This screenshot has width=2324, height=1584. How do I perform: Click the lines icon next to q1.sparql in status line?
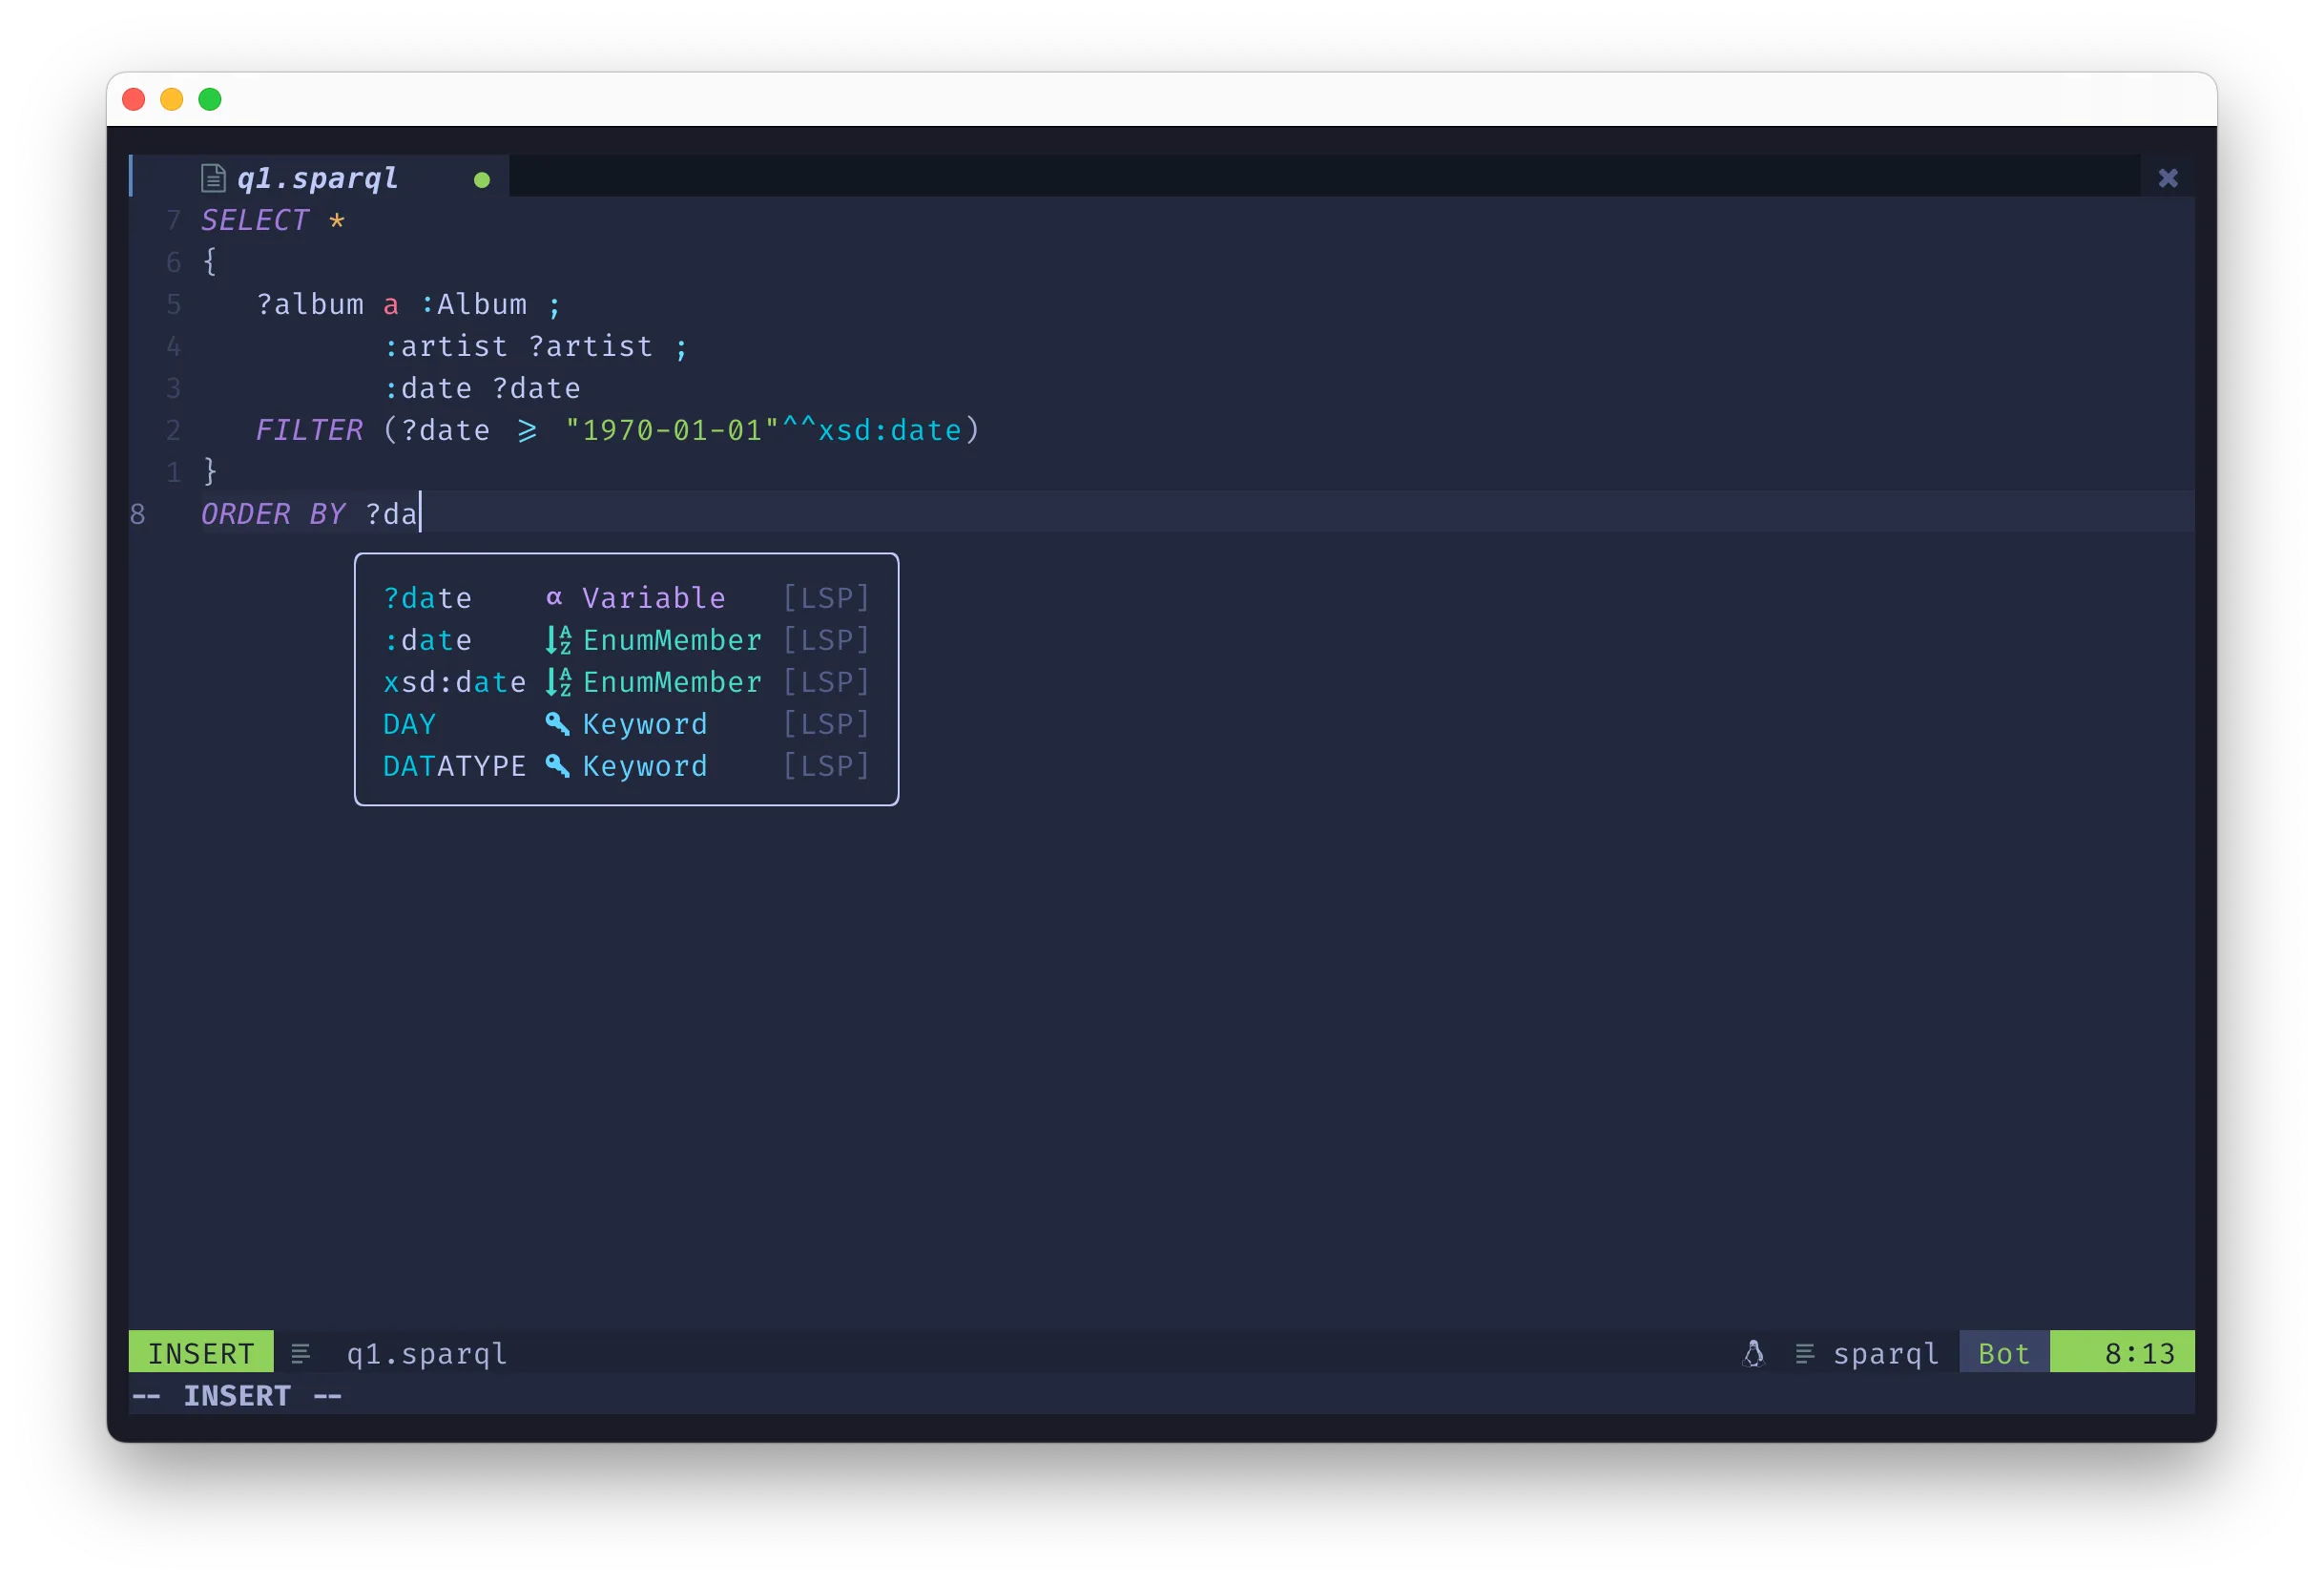301,1354
